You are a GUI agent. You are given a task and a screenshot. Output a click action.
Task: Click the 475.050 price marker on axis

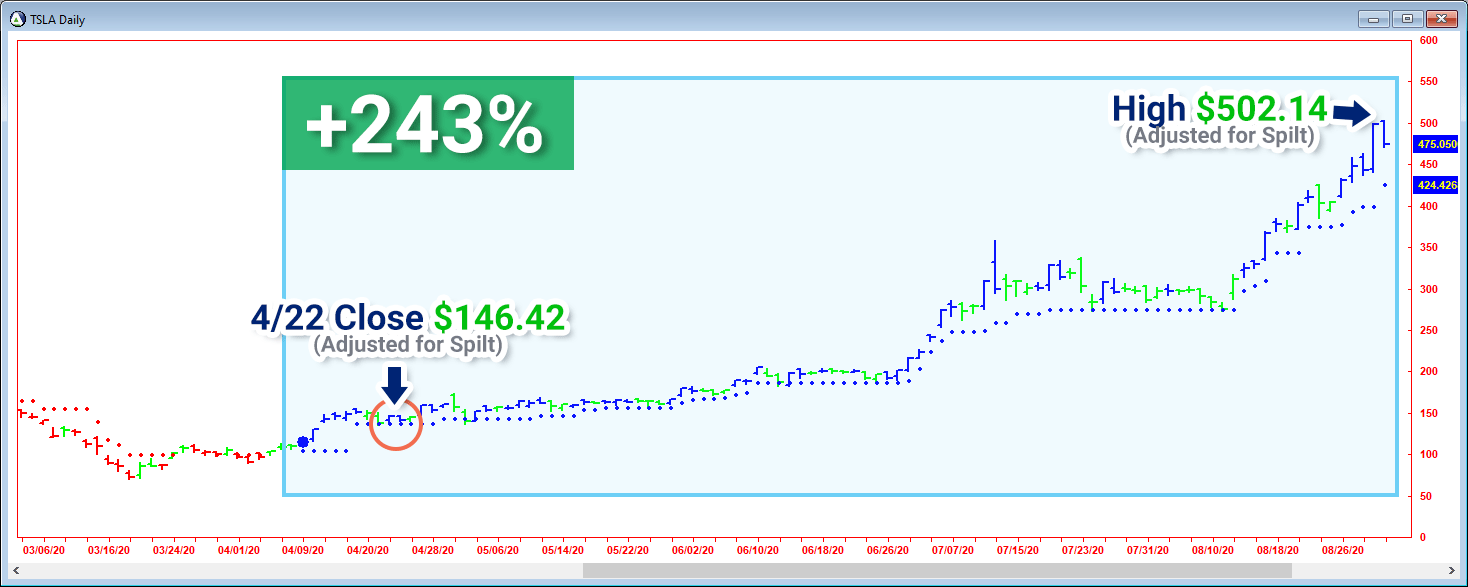click(1435, 144)
